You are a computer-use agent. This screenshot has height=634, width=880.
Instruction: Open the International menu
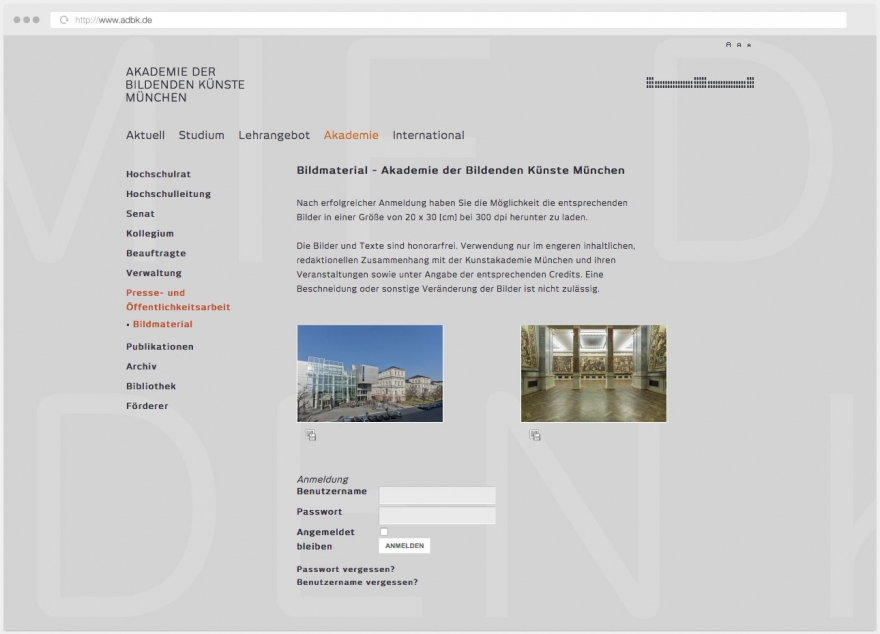point(428,135)
